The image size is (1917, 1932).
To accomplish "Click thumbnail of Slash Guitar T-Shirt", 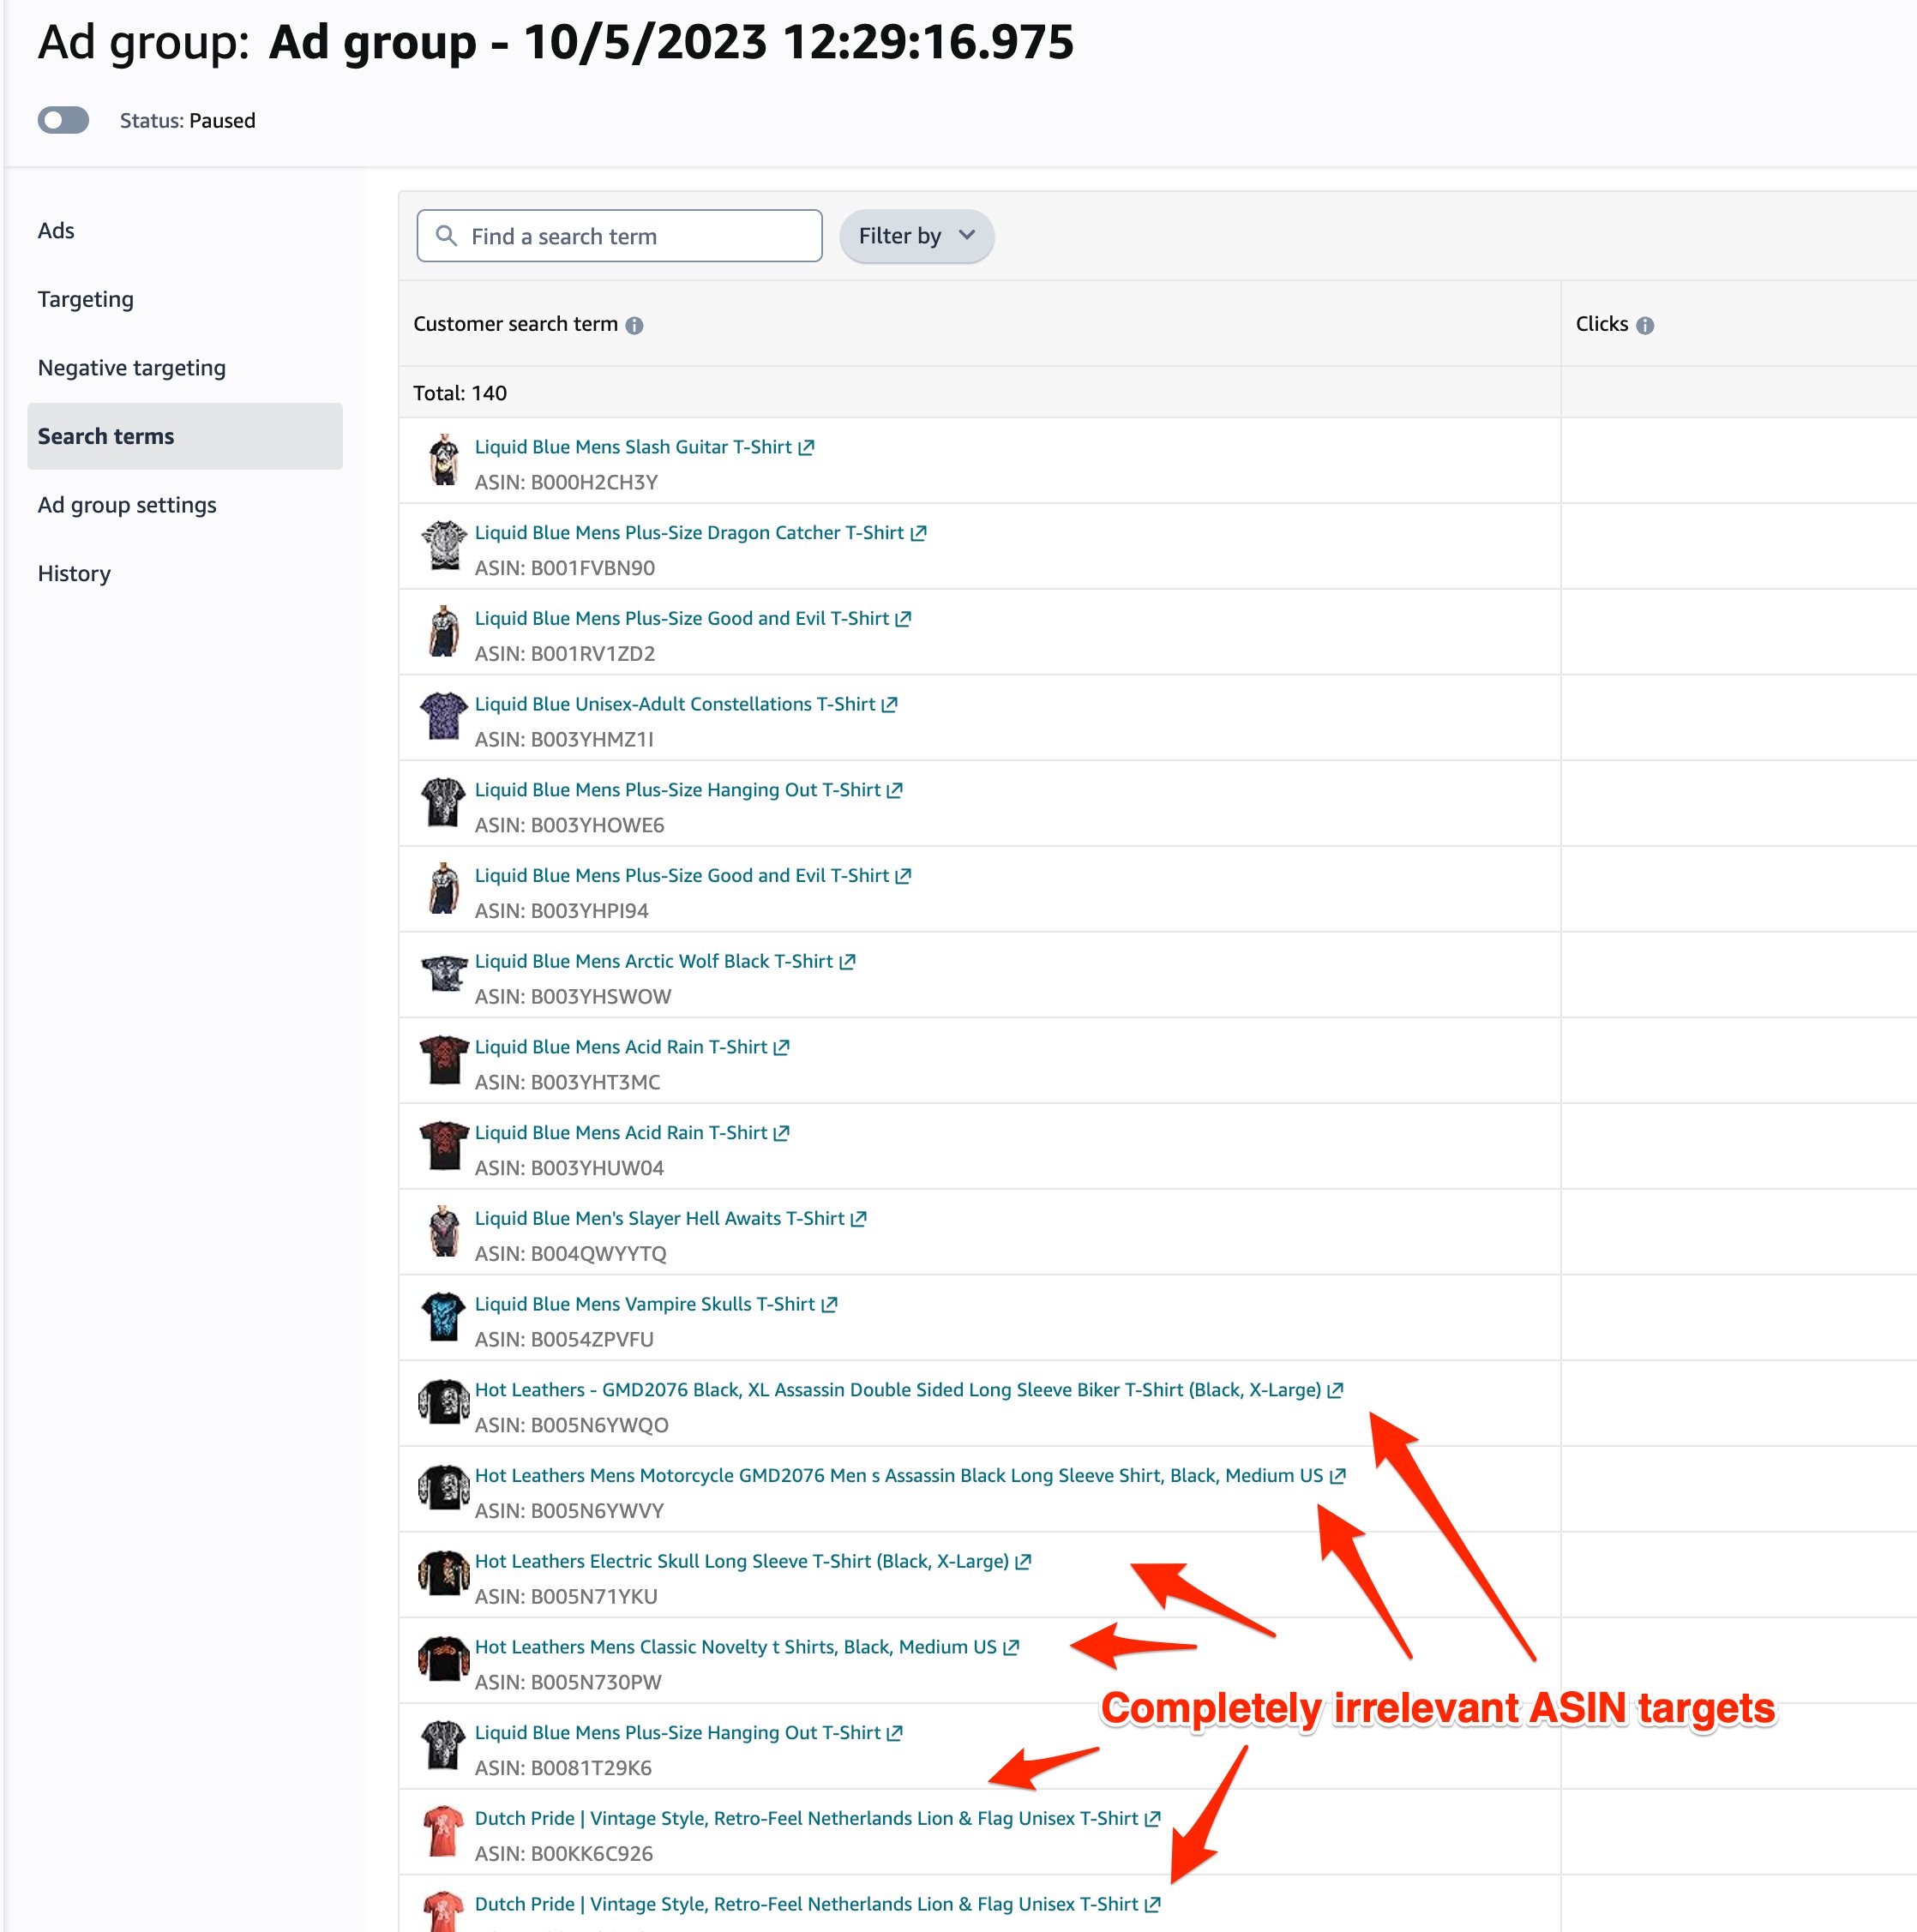I will click(443, 460).
